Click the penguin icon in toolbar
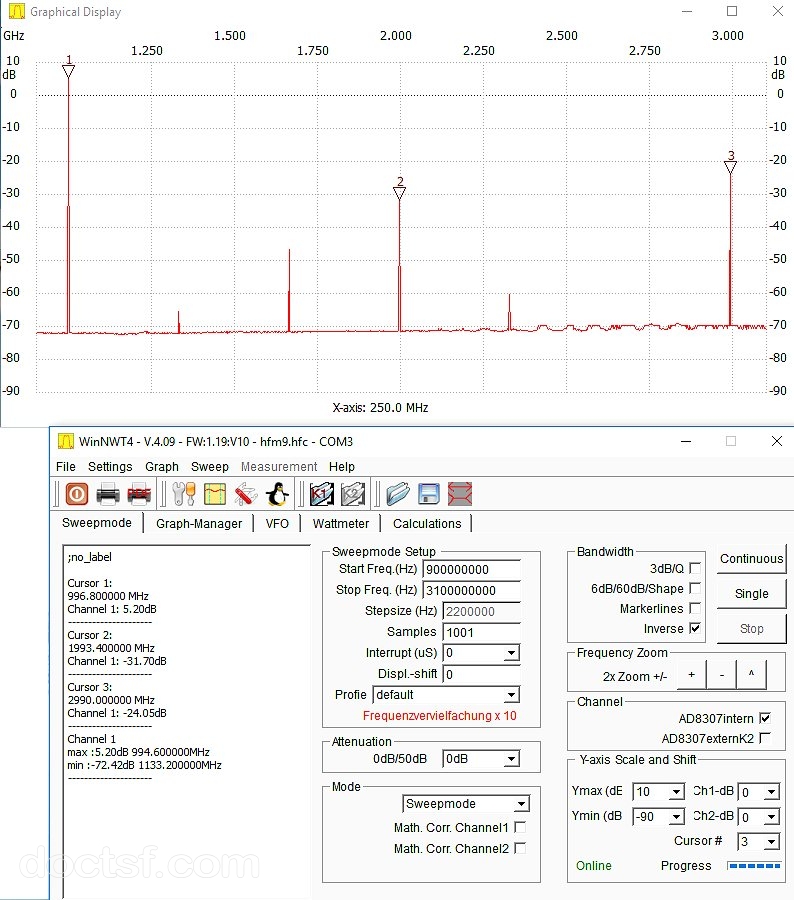 point(277,494)
